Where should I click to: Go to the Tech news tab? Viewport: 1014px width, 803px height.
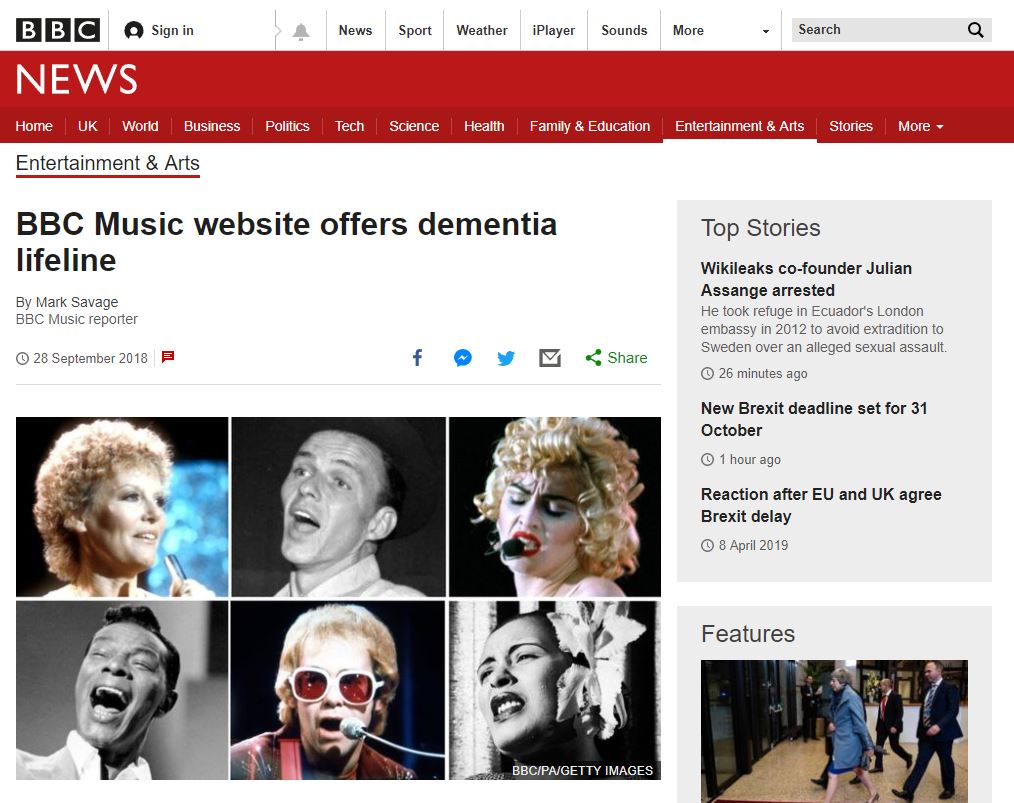click(x=349, y=126)
